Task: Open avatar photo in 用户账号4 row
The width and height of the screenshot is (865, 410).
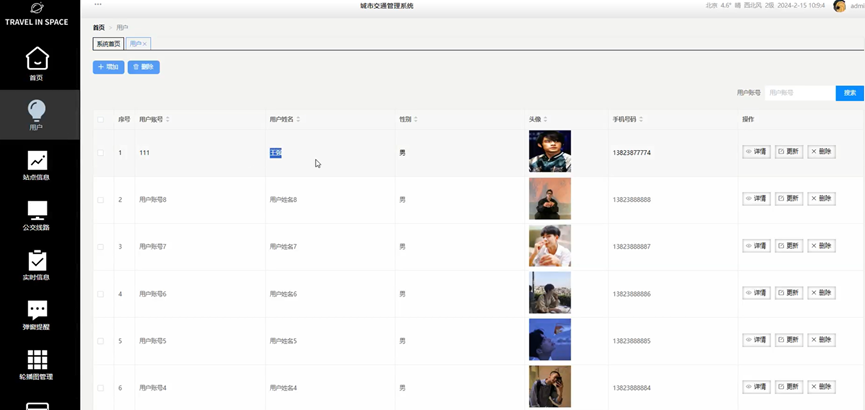Action: tap(550, 386)
